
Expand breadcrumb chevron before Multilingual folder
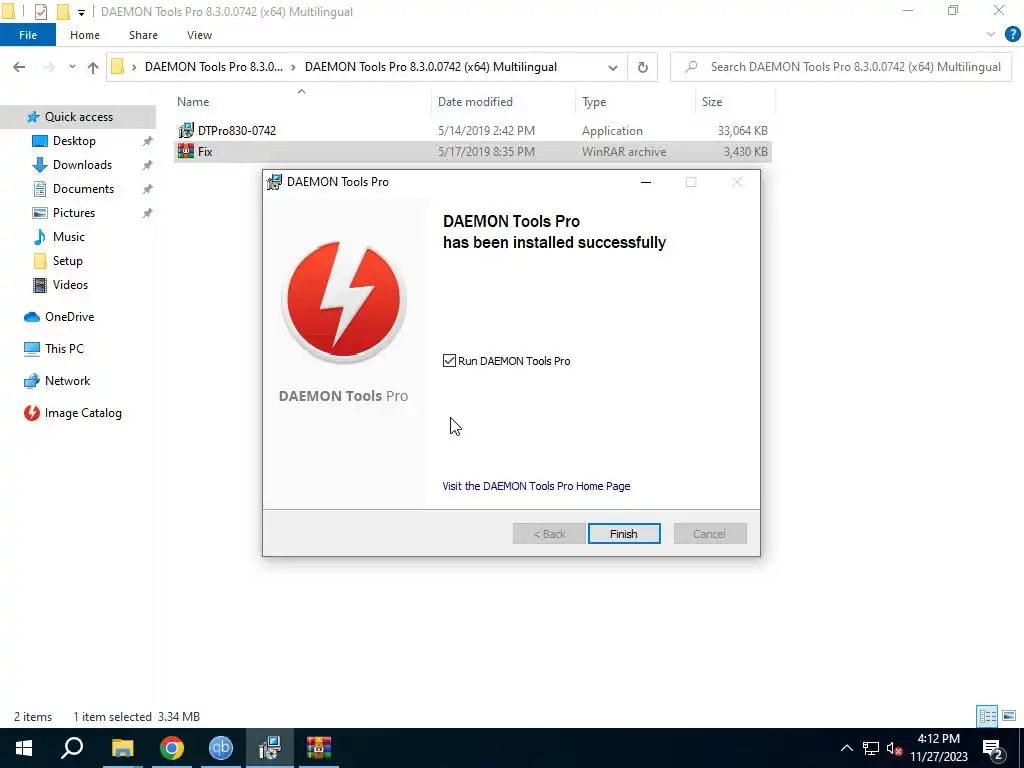pos(294,67)
